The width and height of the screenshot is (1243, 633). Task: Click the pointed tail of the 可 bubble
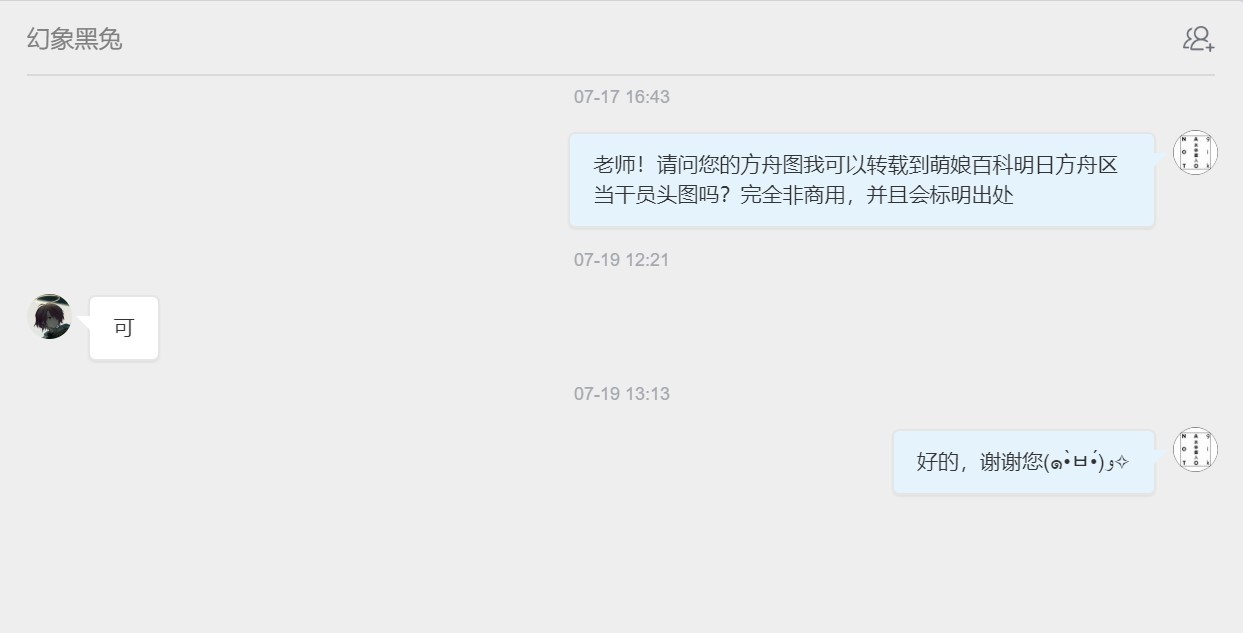point(83,321)
